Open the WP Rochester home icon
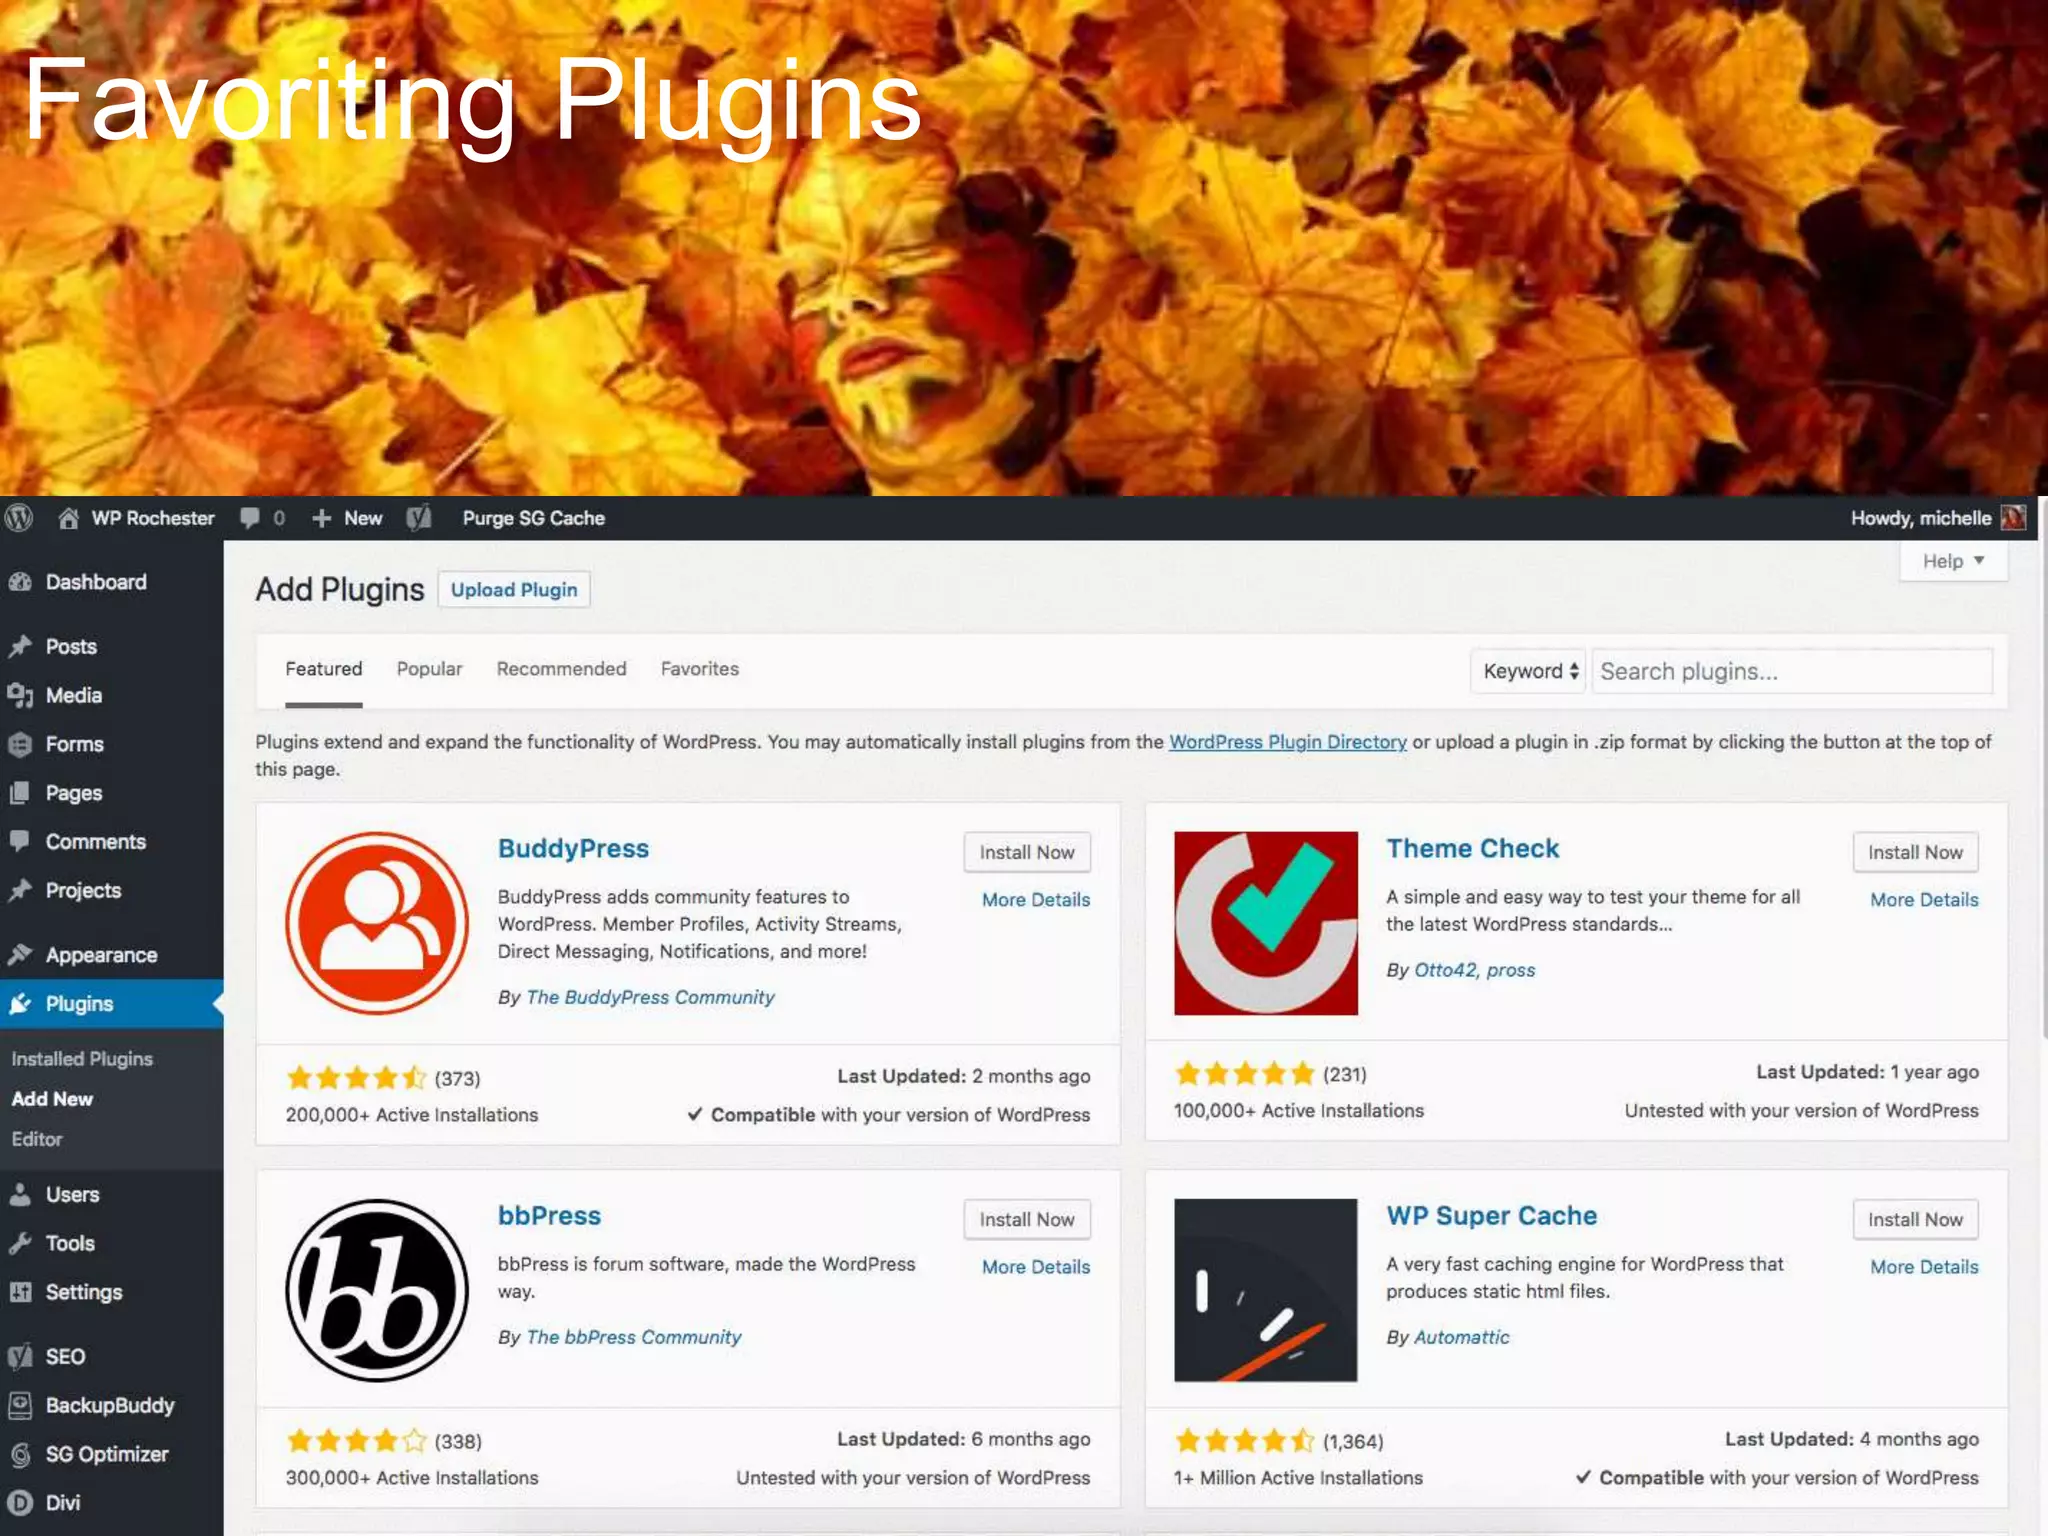Image resolution: width=2048 pixels, height=1536 pixels. (68, 518)
